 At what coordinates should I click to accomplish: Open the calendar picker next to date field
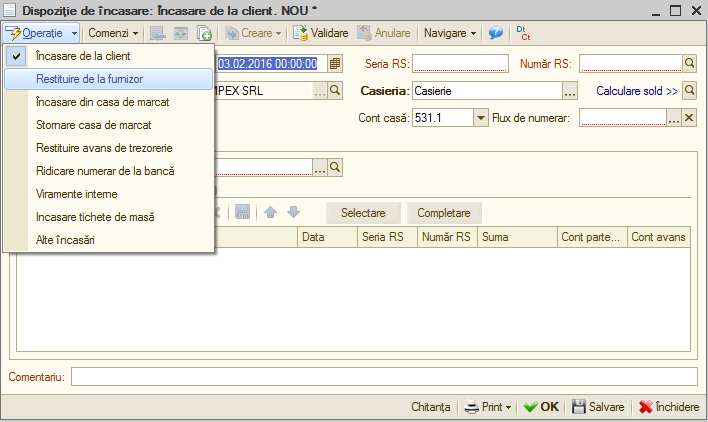[335, 64]
